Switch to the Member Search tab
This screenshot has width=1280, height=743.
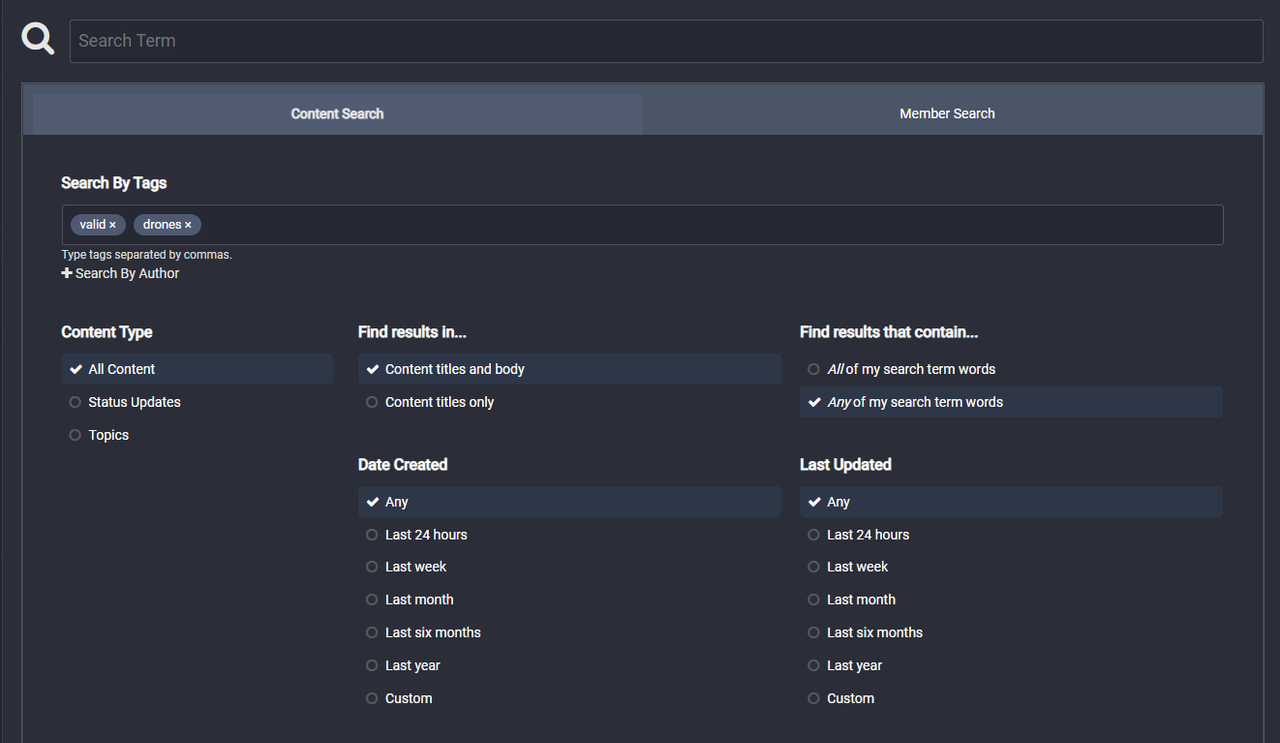click(946, 114)
